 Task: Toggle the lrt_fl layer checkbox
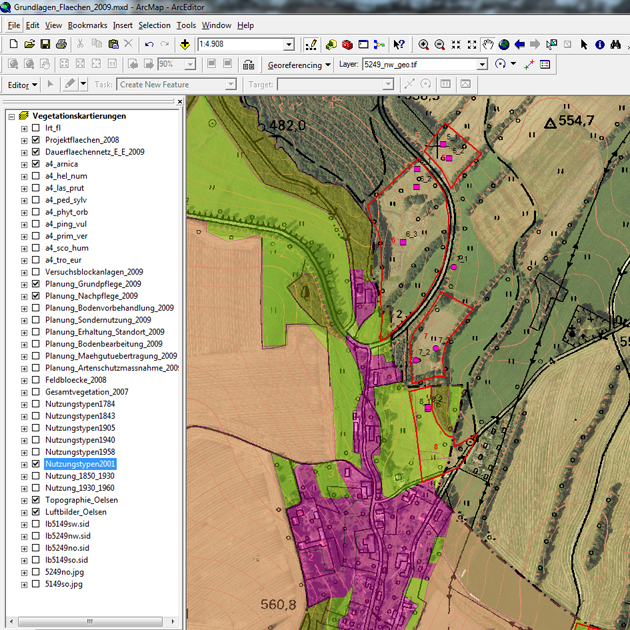(36, 128)
